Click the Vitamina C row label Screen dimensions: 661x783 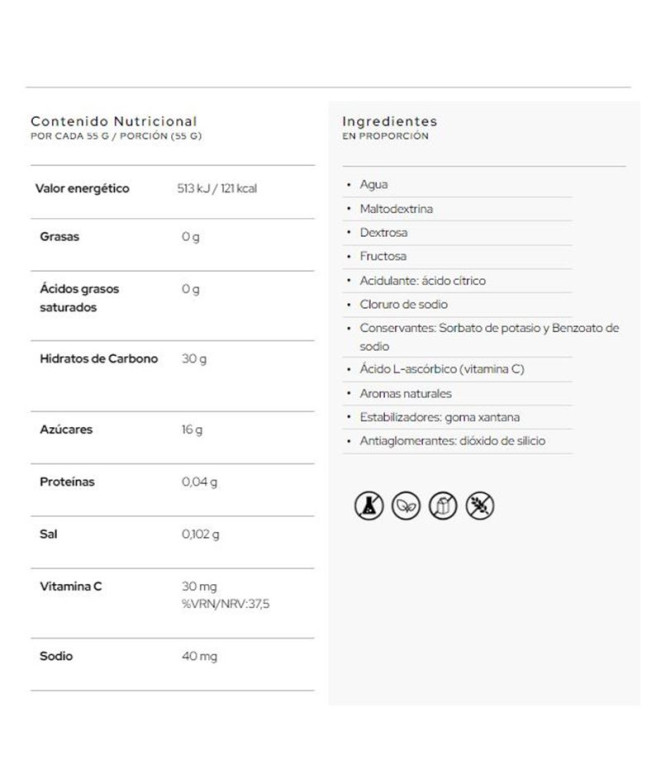(70, 586)
